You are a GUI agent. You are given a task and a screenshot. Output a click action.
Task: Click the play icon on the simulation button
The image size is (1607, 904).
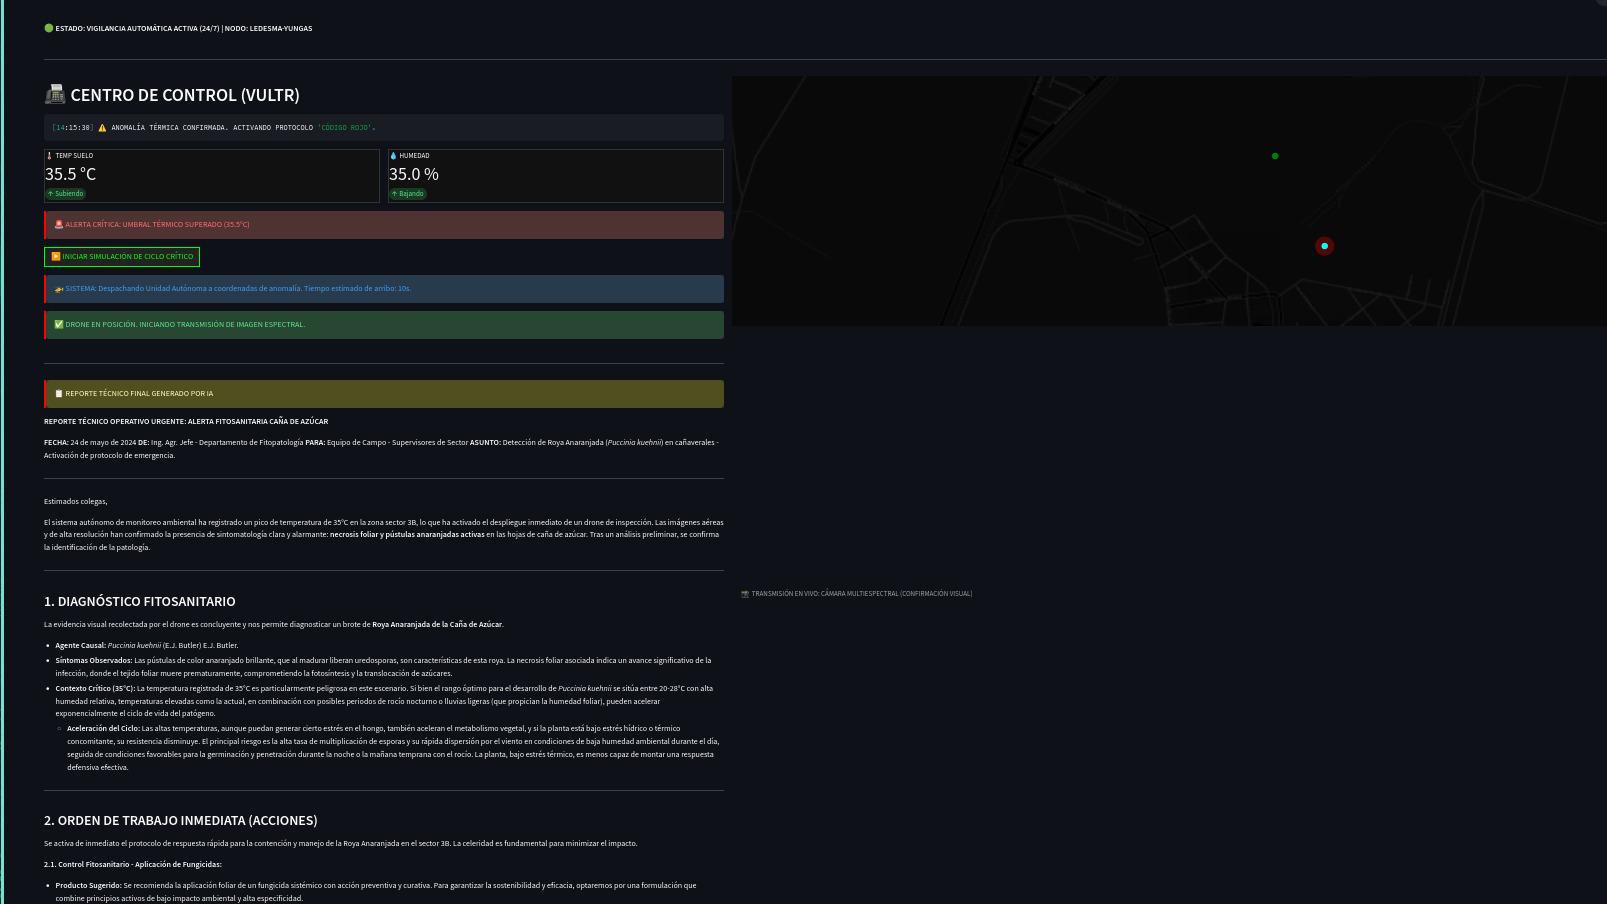[x=56, y=257]
